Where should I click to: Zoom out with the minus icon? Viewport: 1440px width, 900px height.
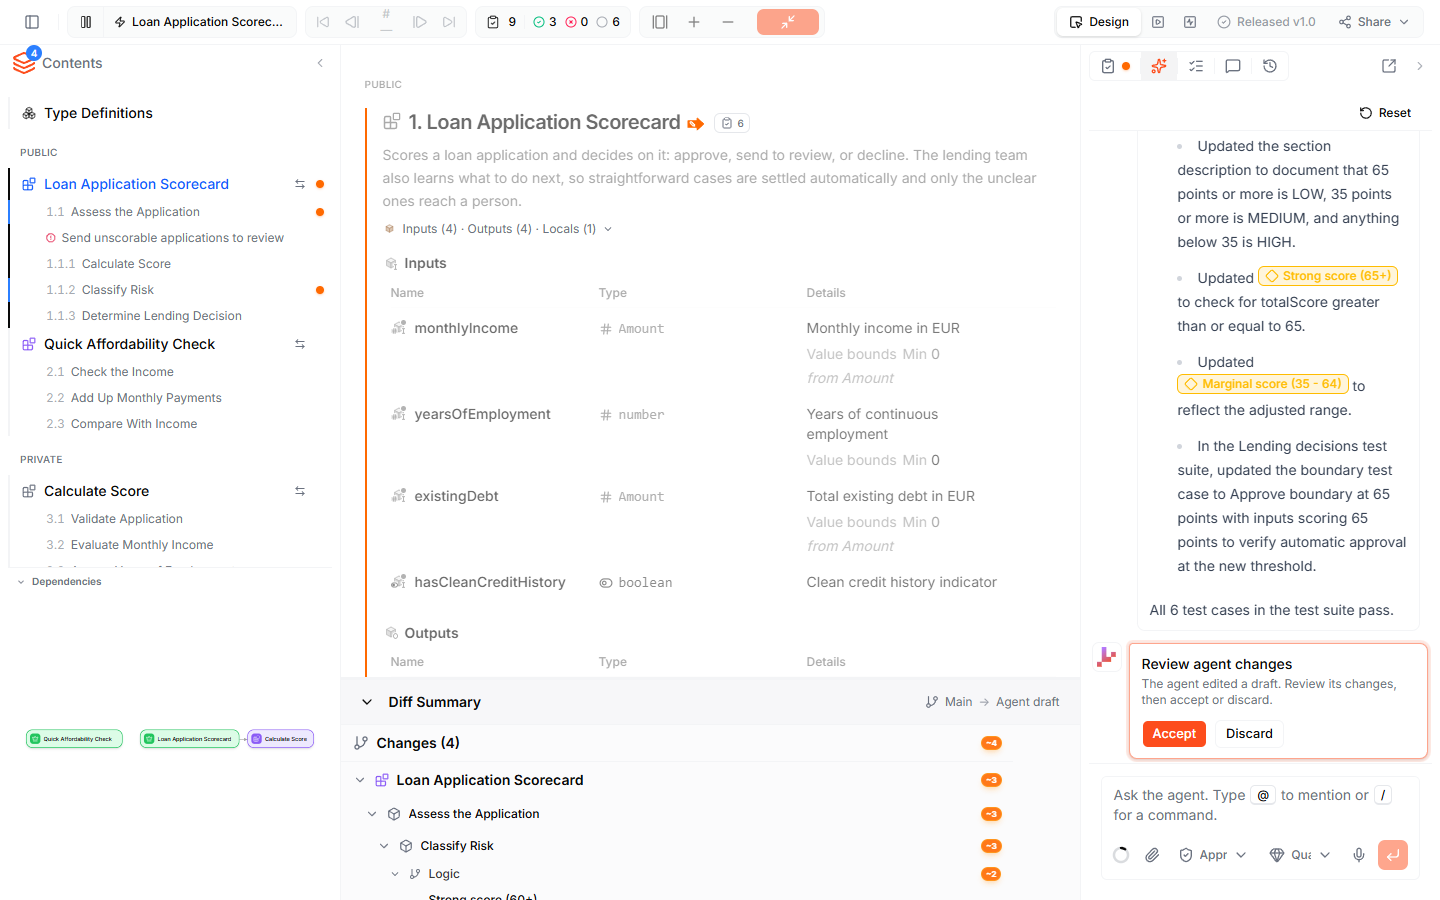click(728, 22)
